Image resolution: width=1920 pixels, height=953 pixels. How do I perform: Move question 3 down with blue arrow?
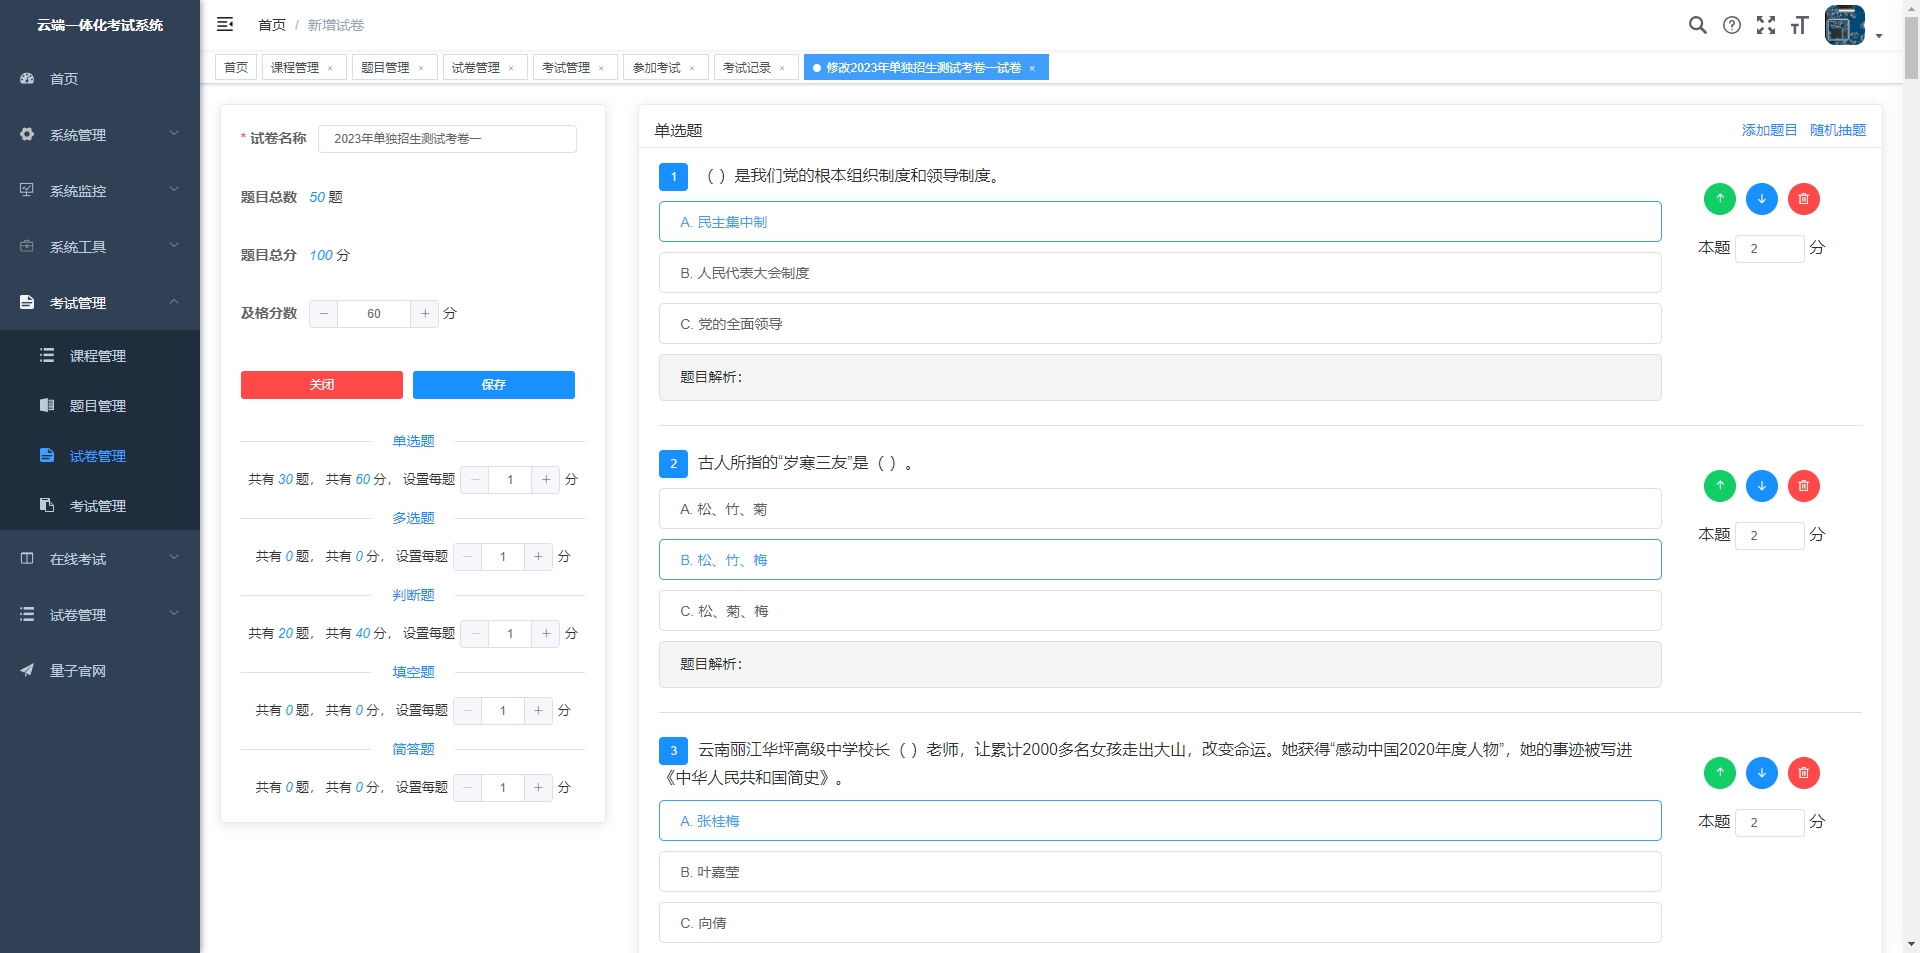(x=1762, y=773)
